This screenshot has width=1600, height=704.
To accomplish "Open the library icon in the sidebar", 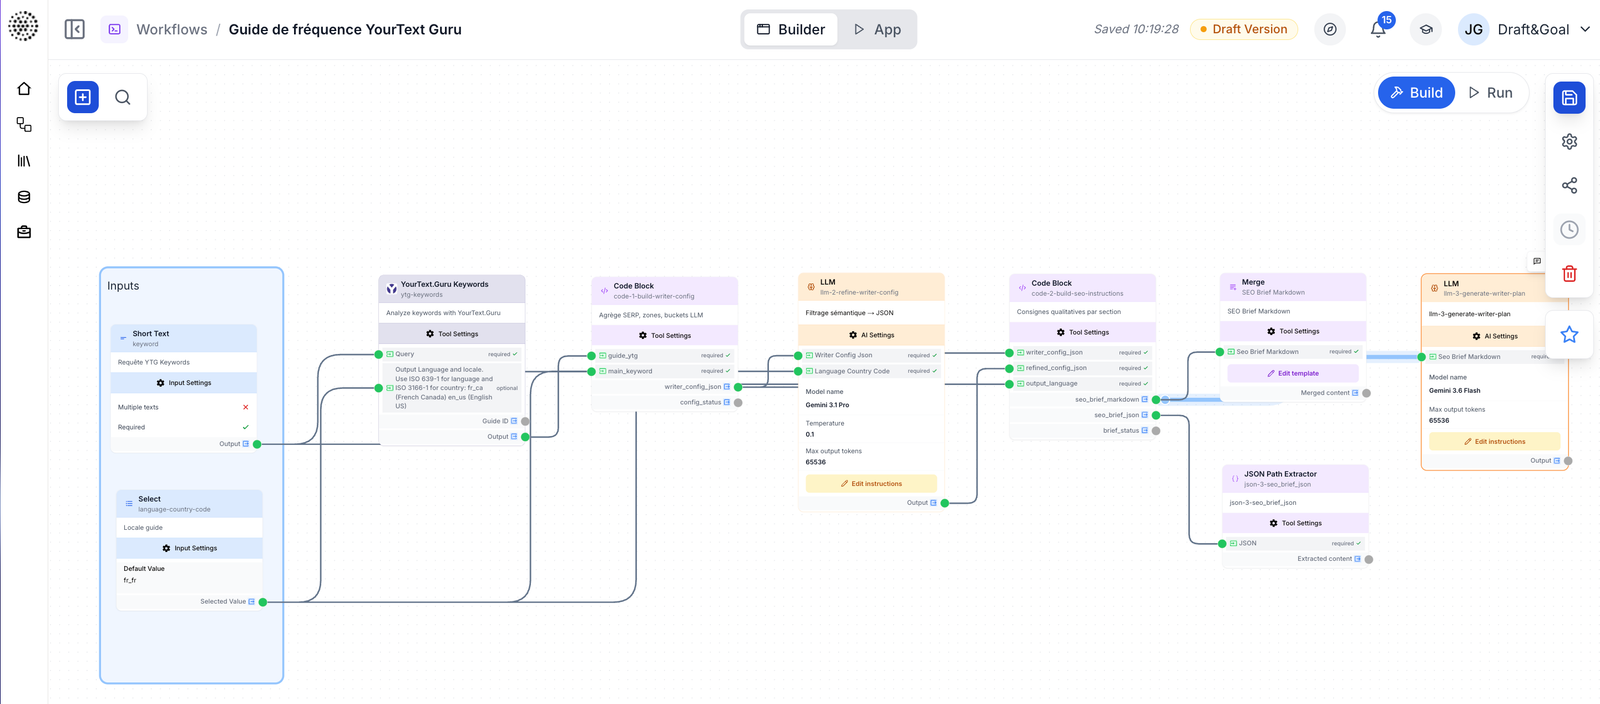I will pyautogui.click(x=24, y=161).
